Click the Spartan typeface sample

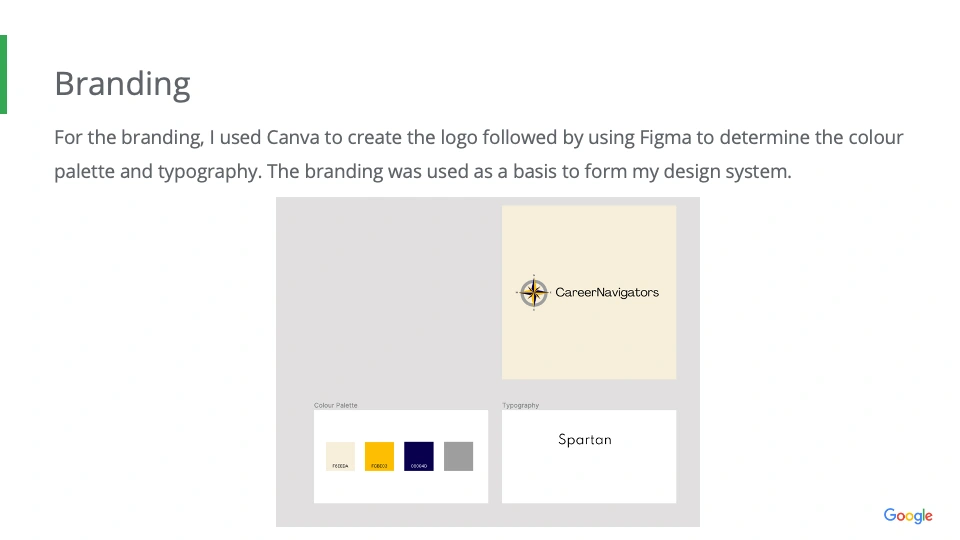point(585,439)
